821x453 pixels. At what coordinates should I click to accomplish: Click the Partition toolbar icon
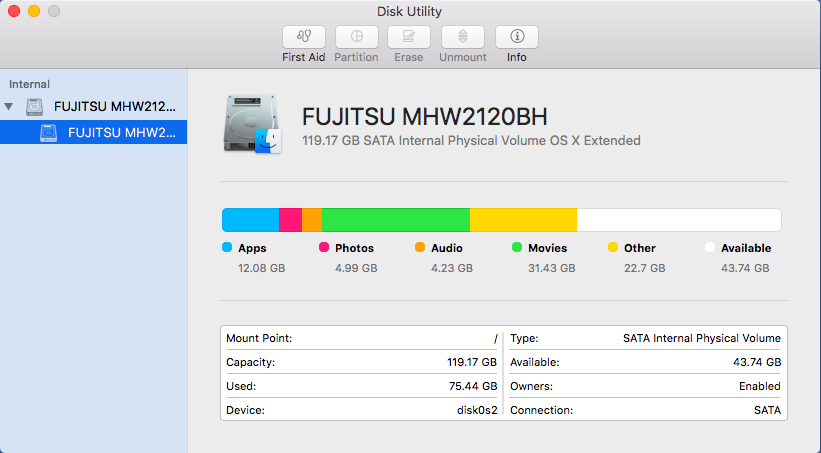357,37
